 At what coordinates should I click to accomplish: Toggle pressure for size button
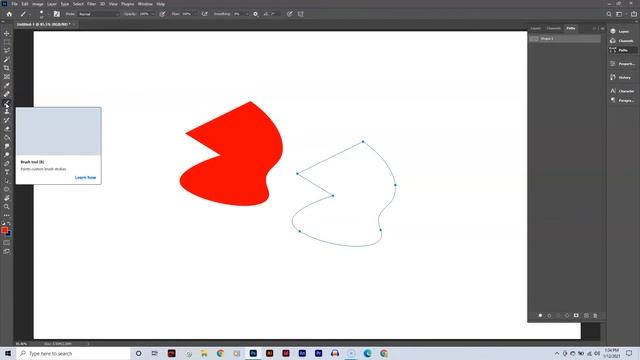(289, 14)
